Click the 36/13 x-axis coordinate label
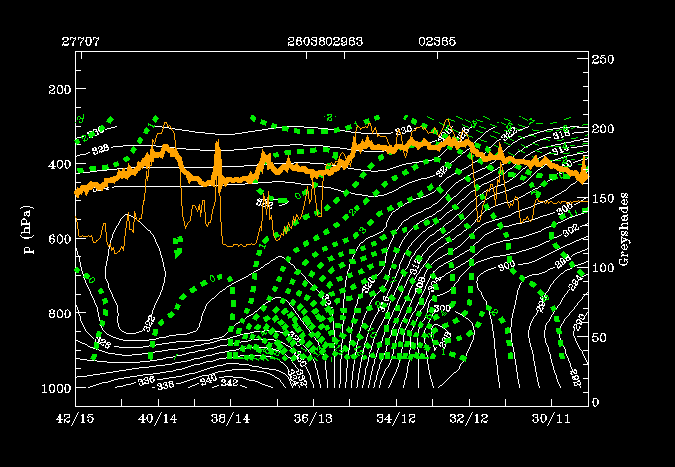675x467 pixels. (x=314, y=417)
